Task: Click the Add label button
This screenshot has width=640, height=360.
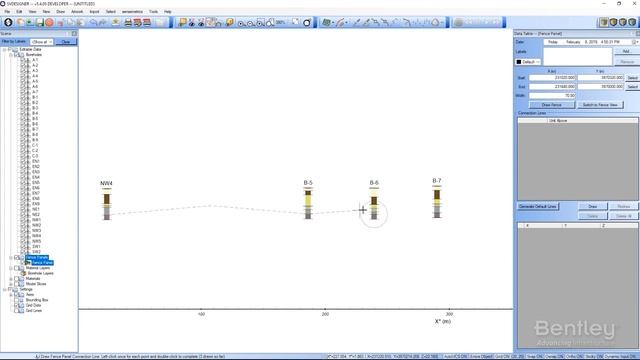Action: (626, 51)
